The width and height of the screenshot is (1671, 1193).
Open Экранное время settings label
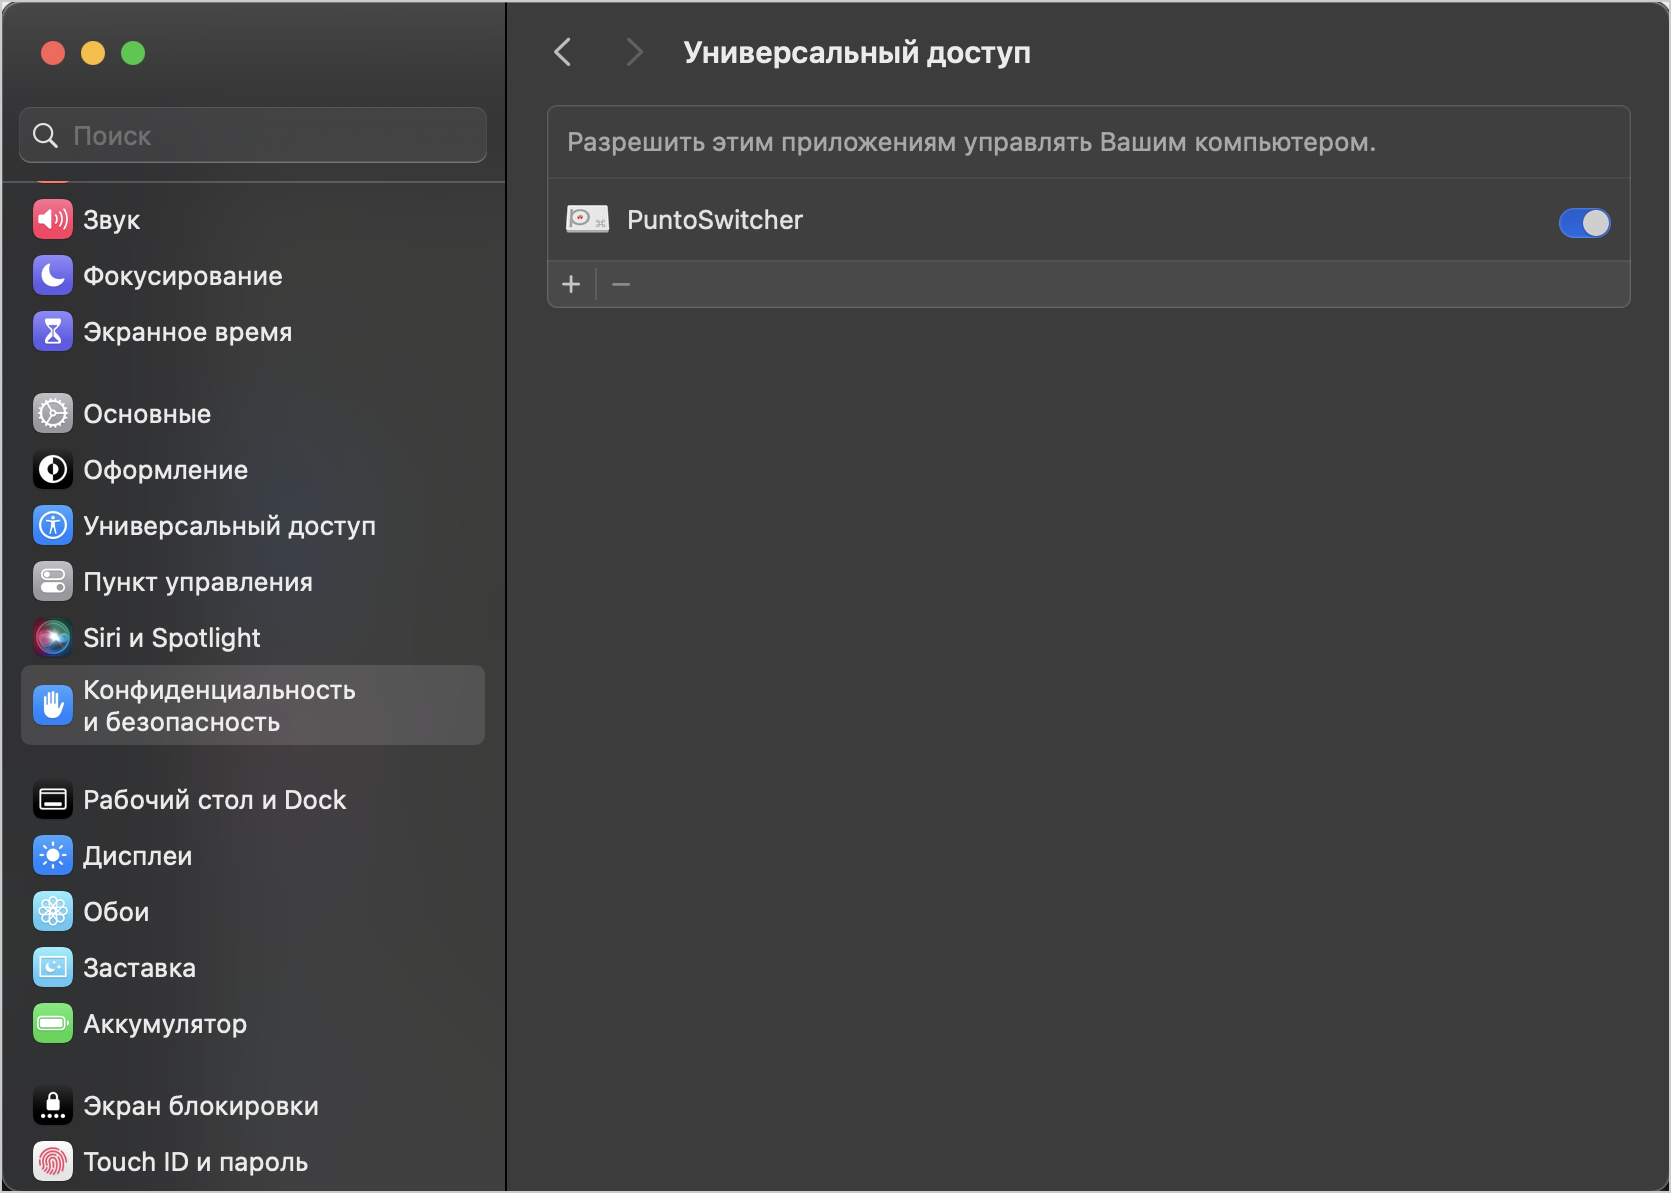pyautogui.click(x=188, y=332)
